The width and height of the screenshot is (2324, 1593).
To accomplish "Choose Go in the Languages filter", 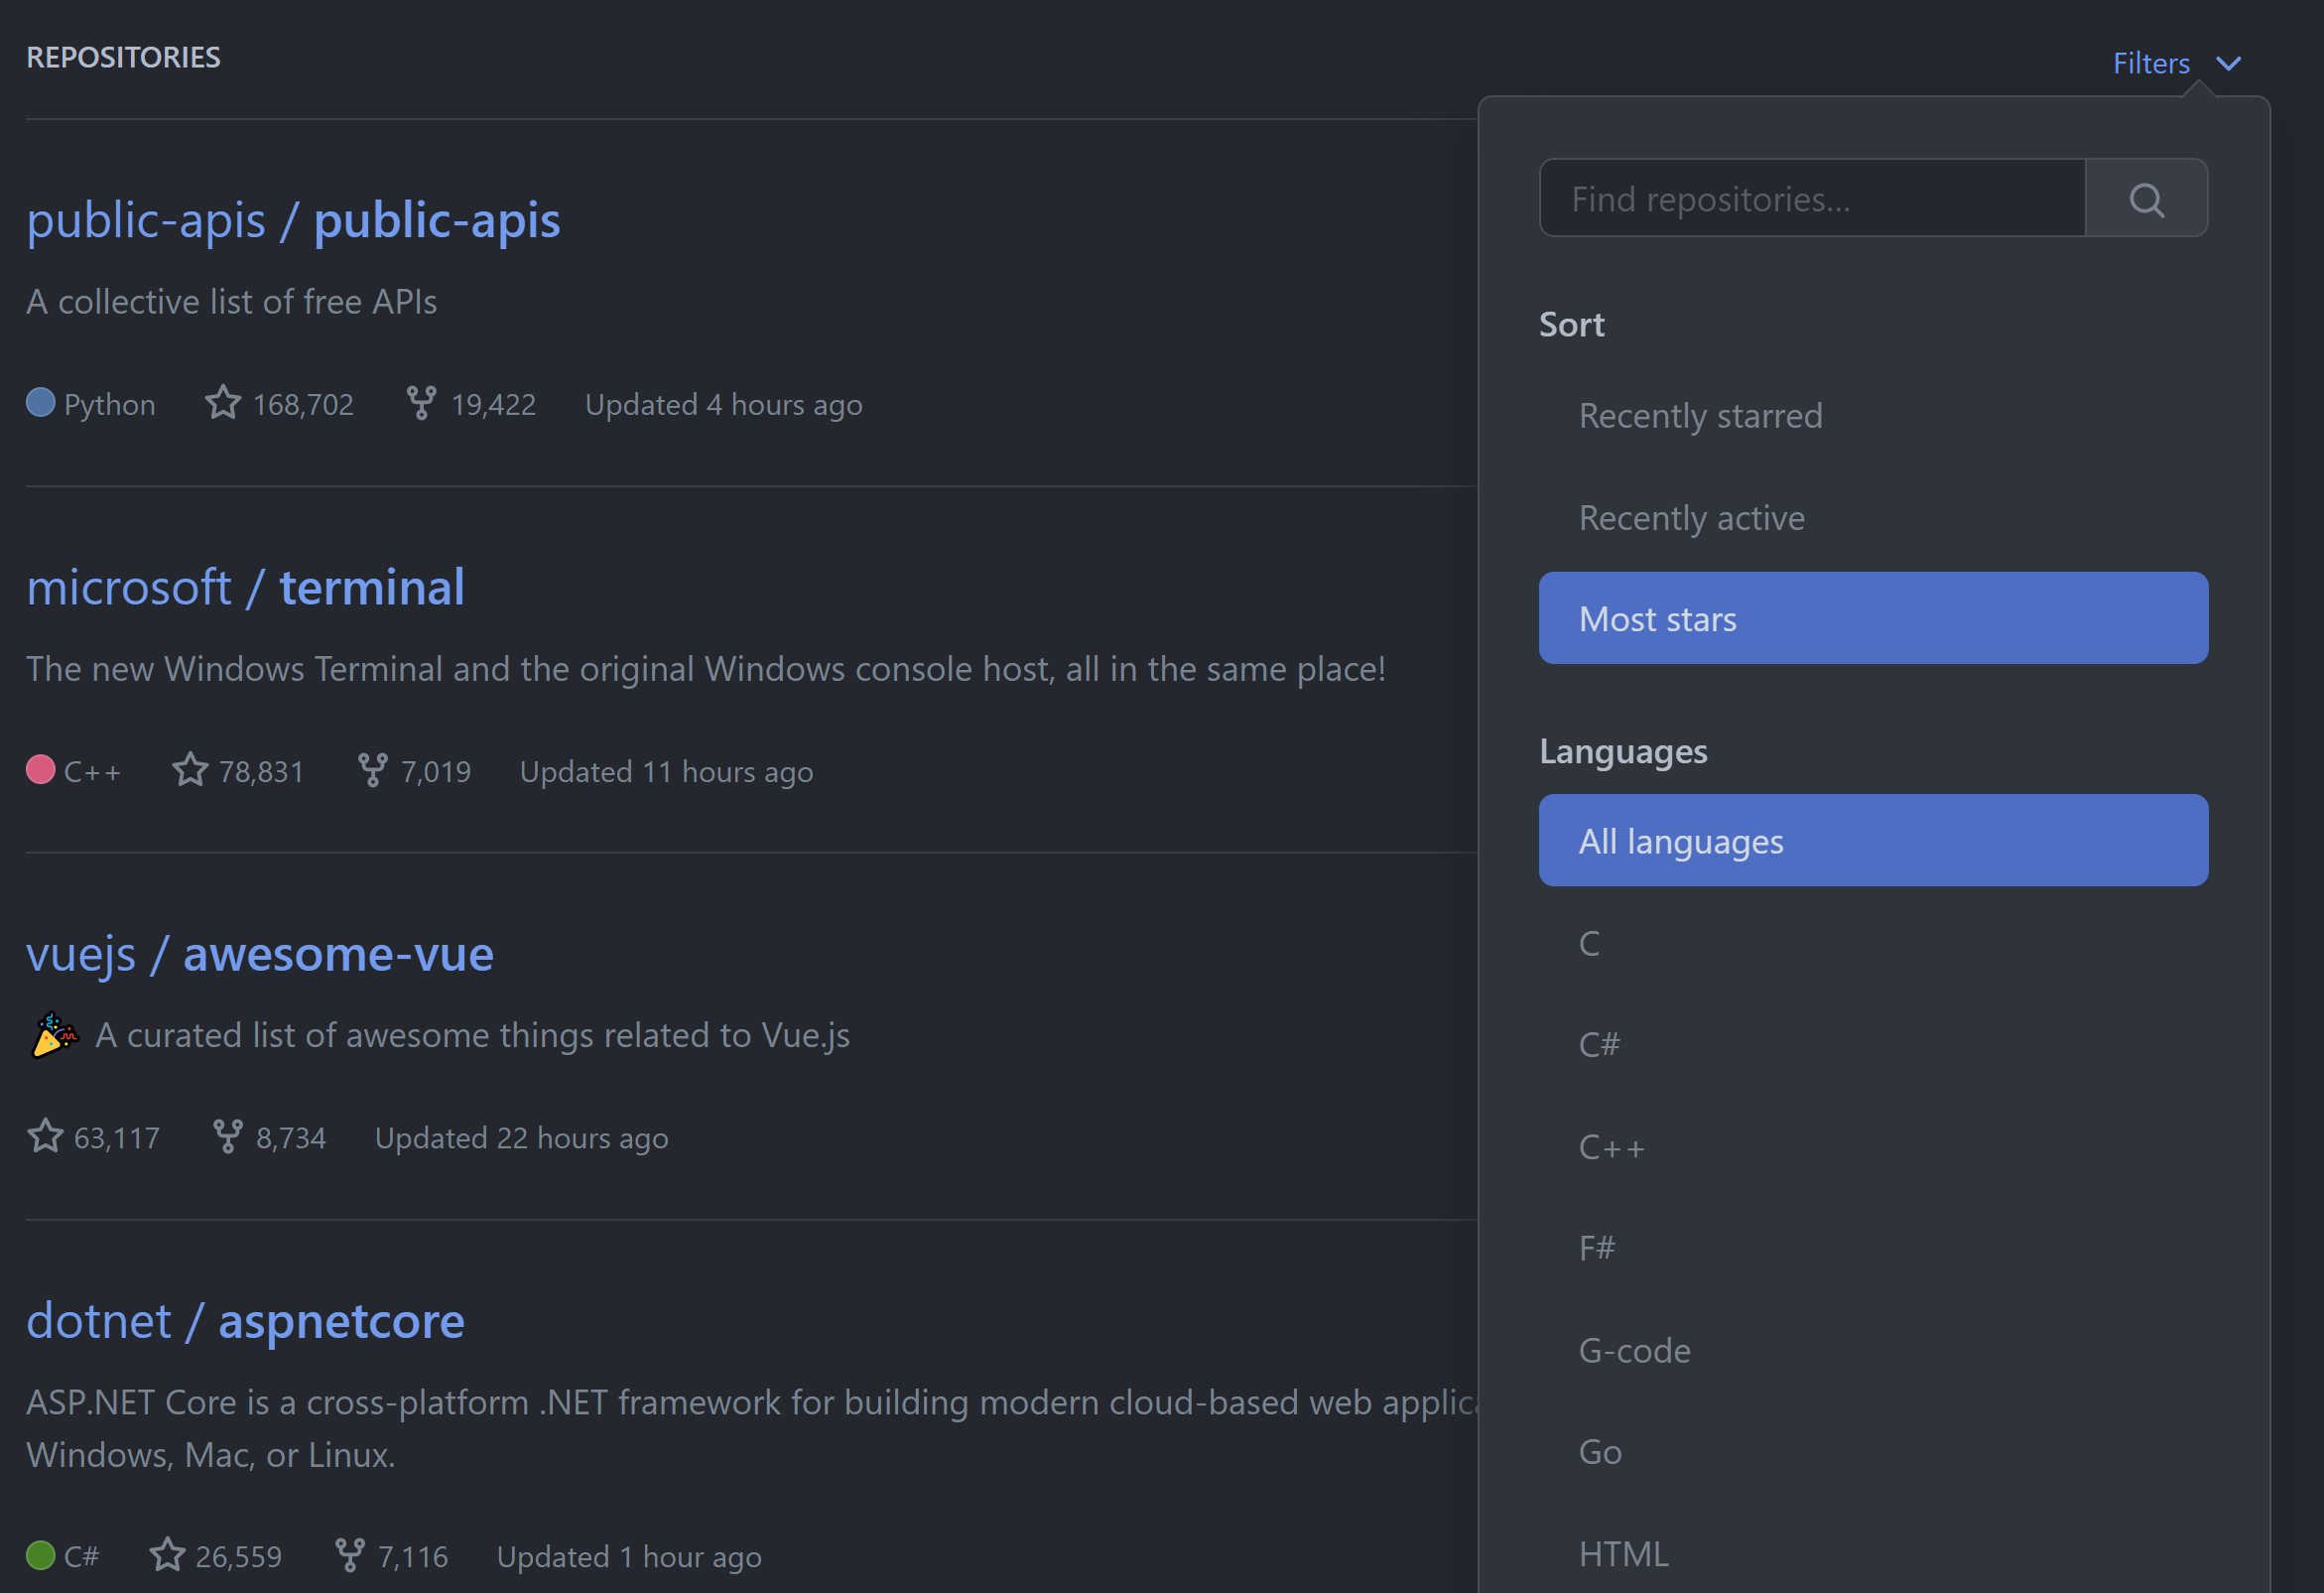I will pyautogui.click(x=1599, y=1451).
